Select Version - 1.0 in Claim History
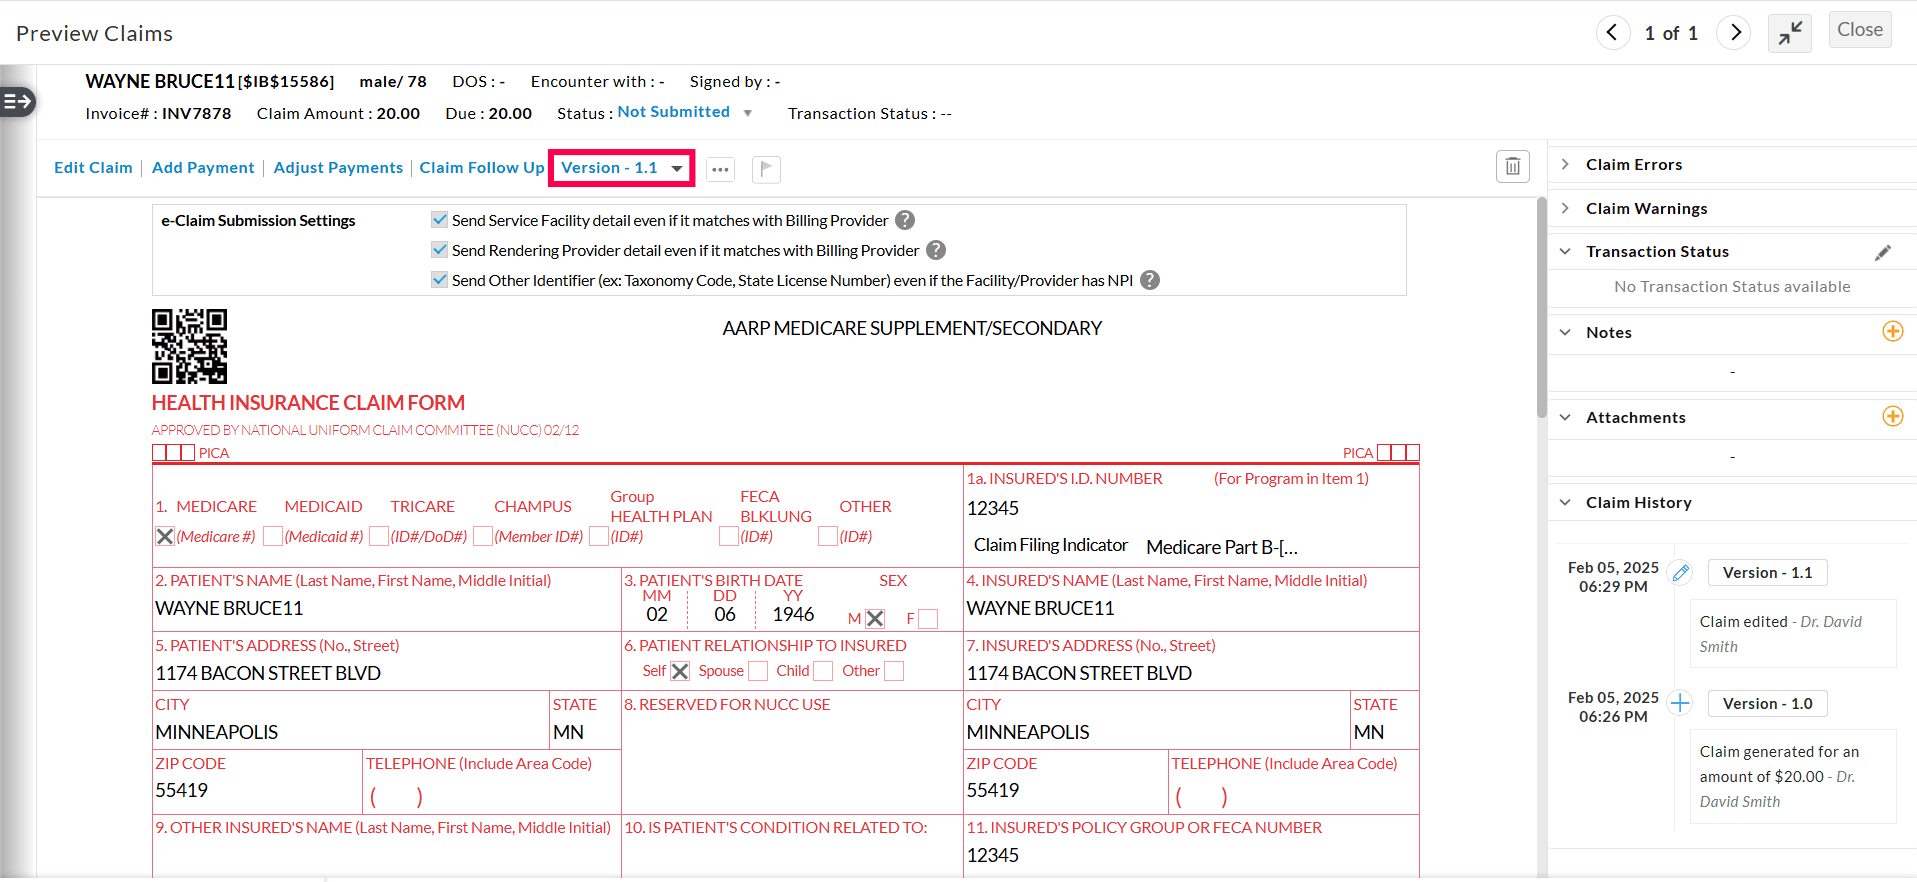This screenshot has height=882, width=1917. point(1766,704)
